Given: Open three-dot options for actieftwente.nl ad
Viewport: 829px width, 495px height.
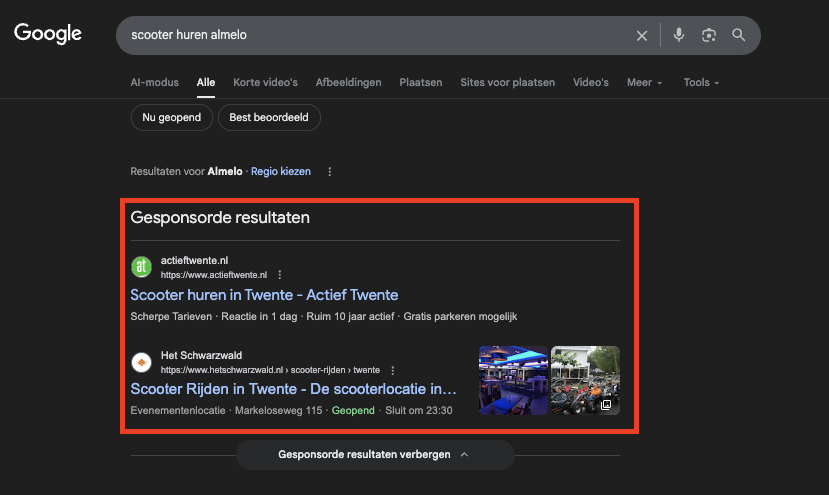Looking at the screenshot, I should coord(280,275).
